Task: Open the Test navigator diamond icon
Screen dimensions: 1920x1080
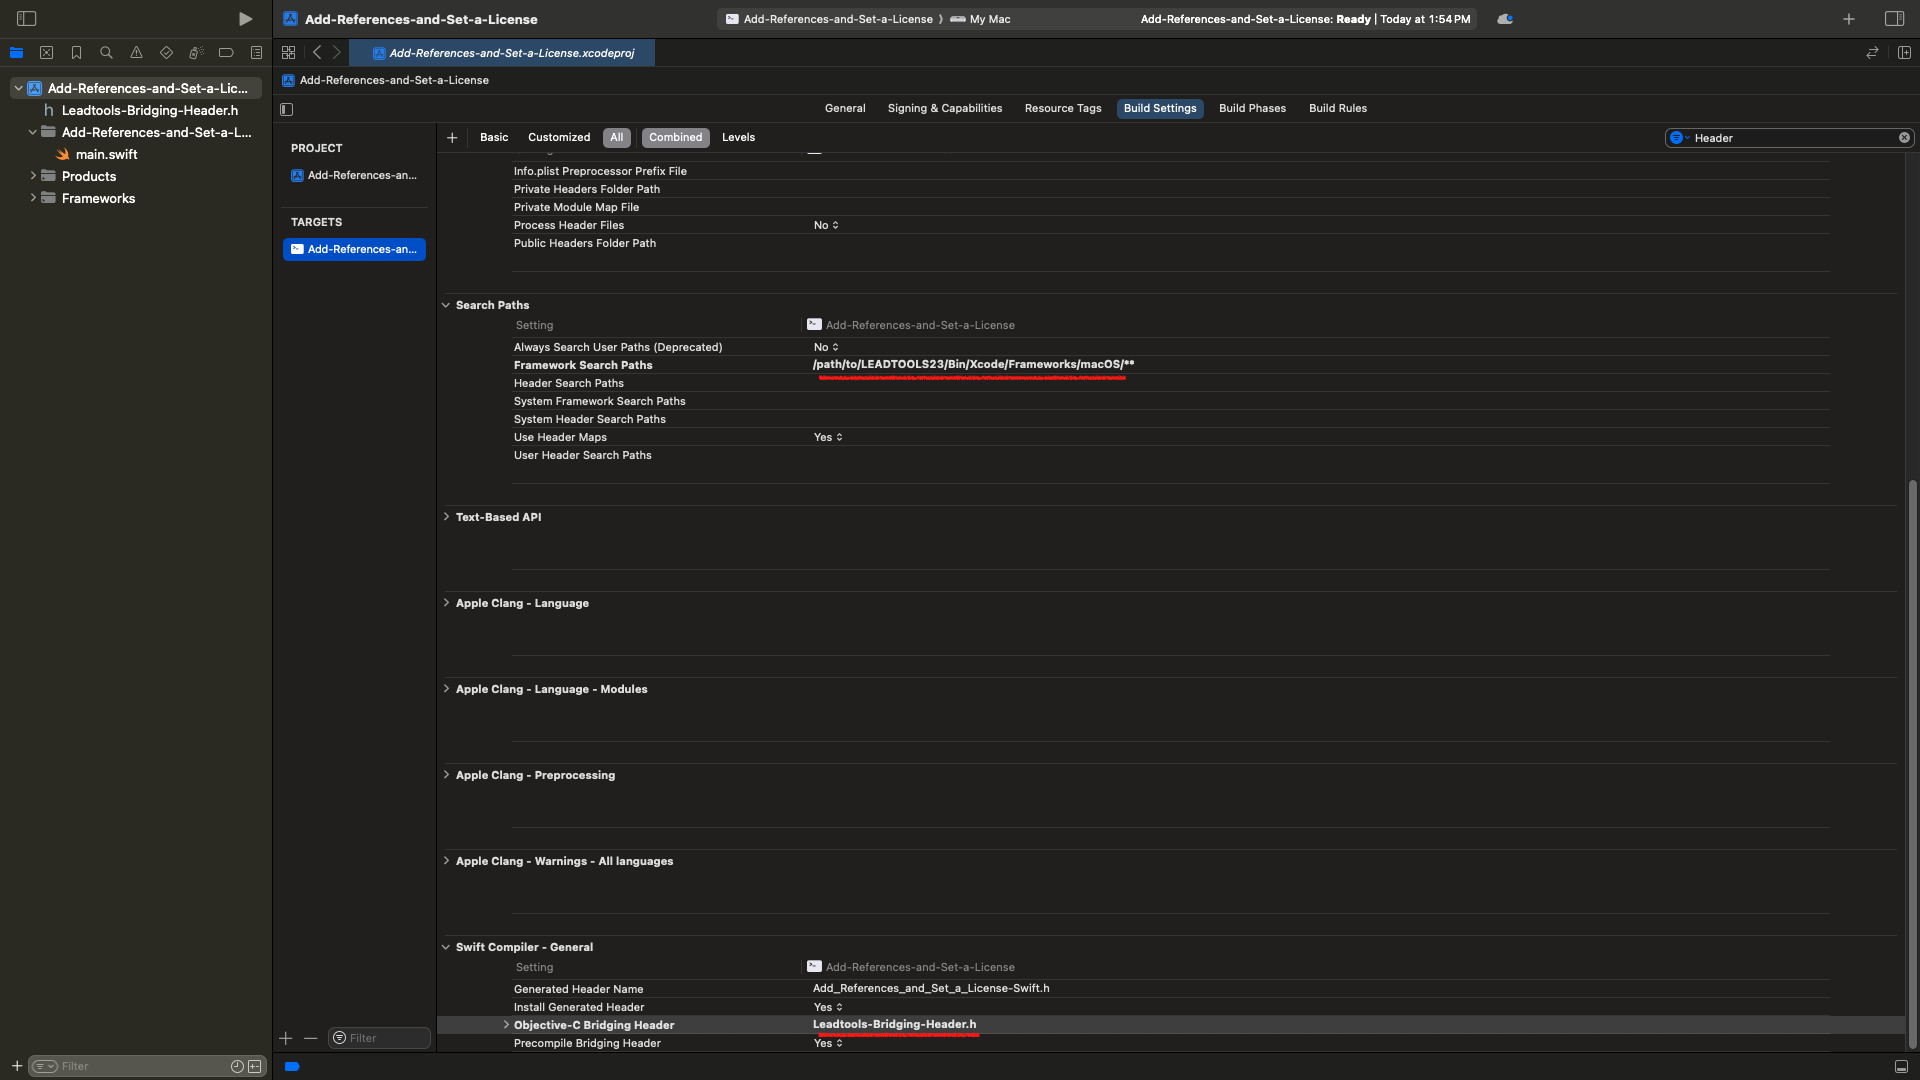Action: tap(166, 52)
